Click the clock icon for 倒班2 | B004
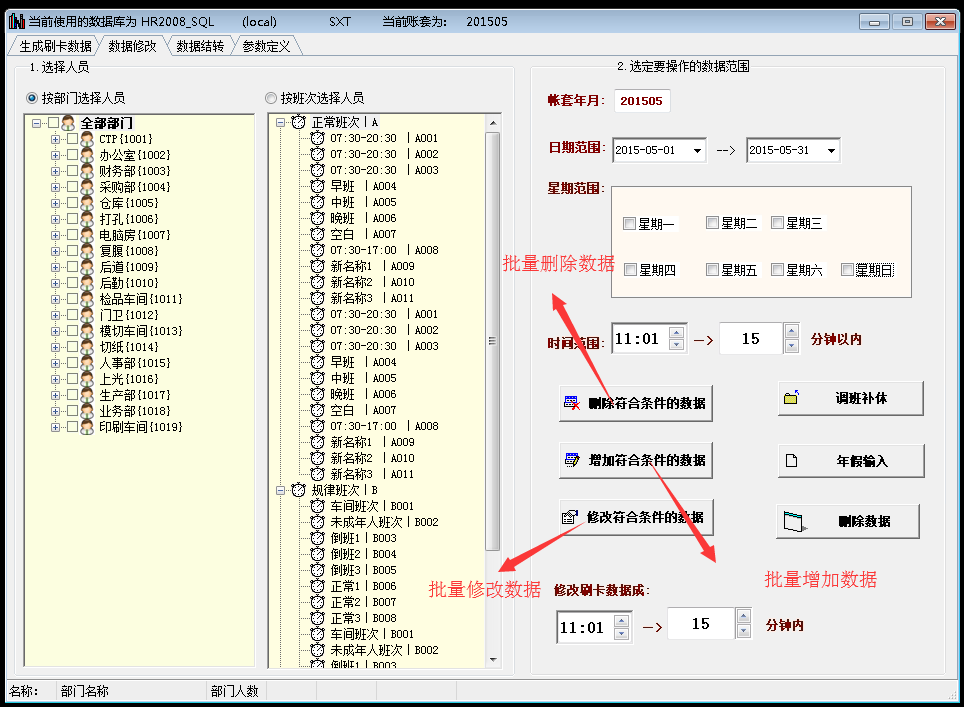This screenshot has width=964, height=707. click(x=317, y=553)
